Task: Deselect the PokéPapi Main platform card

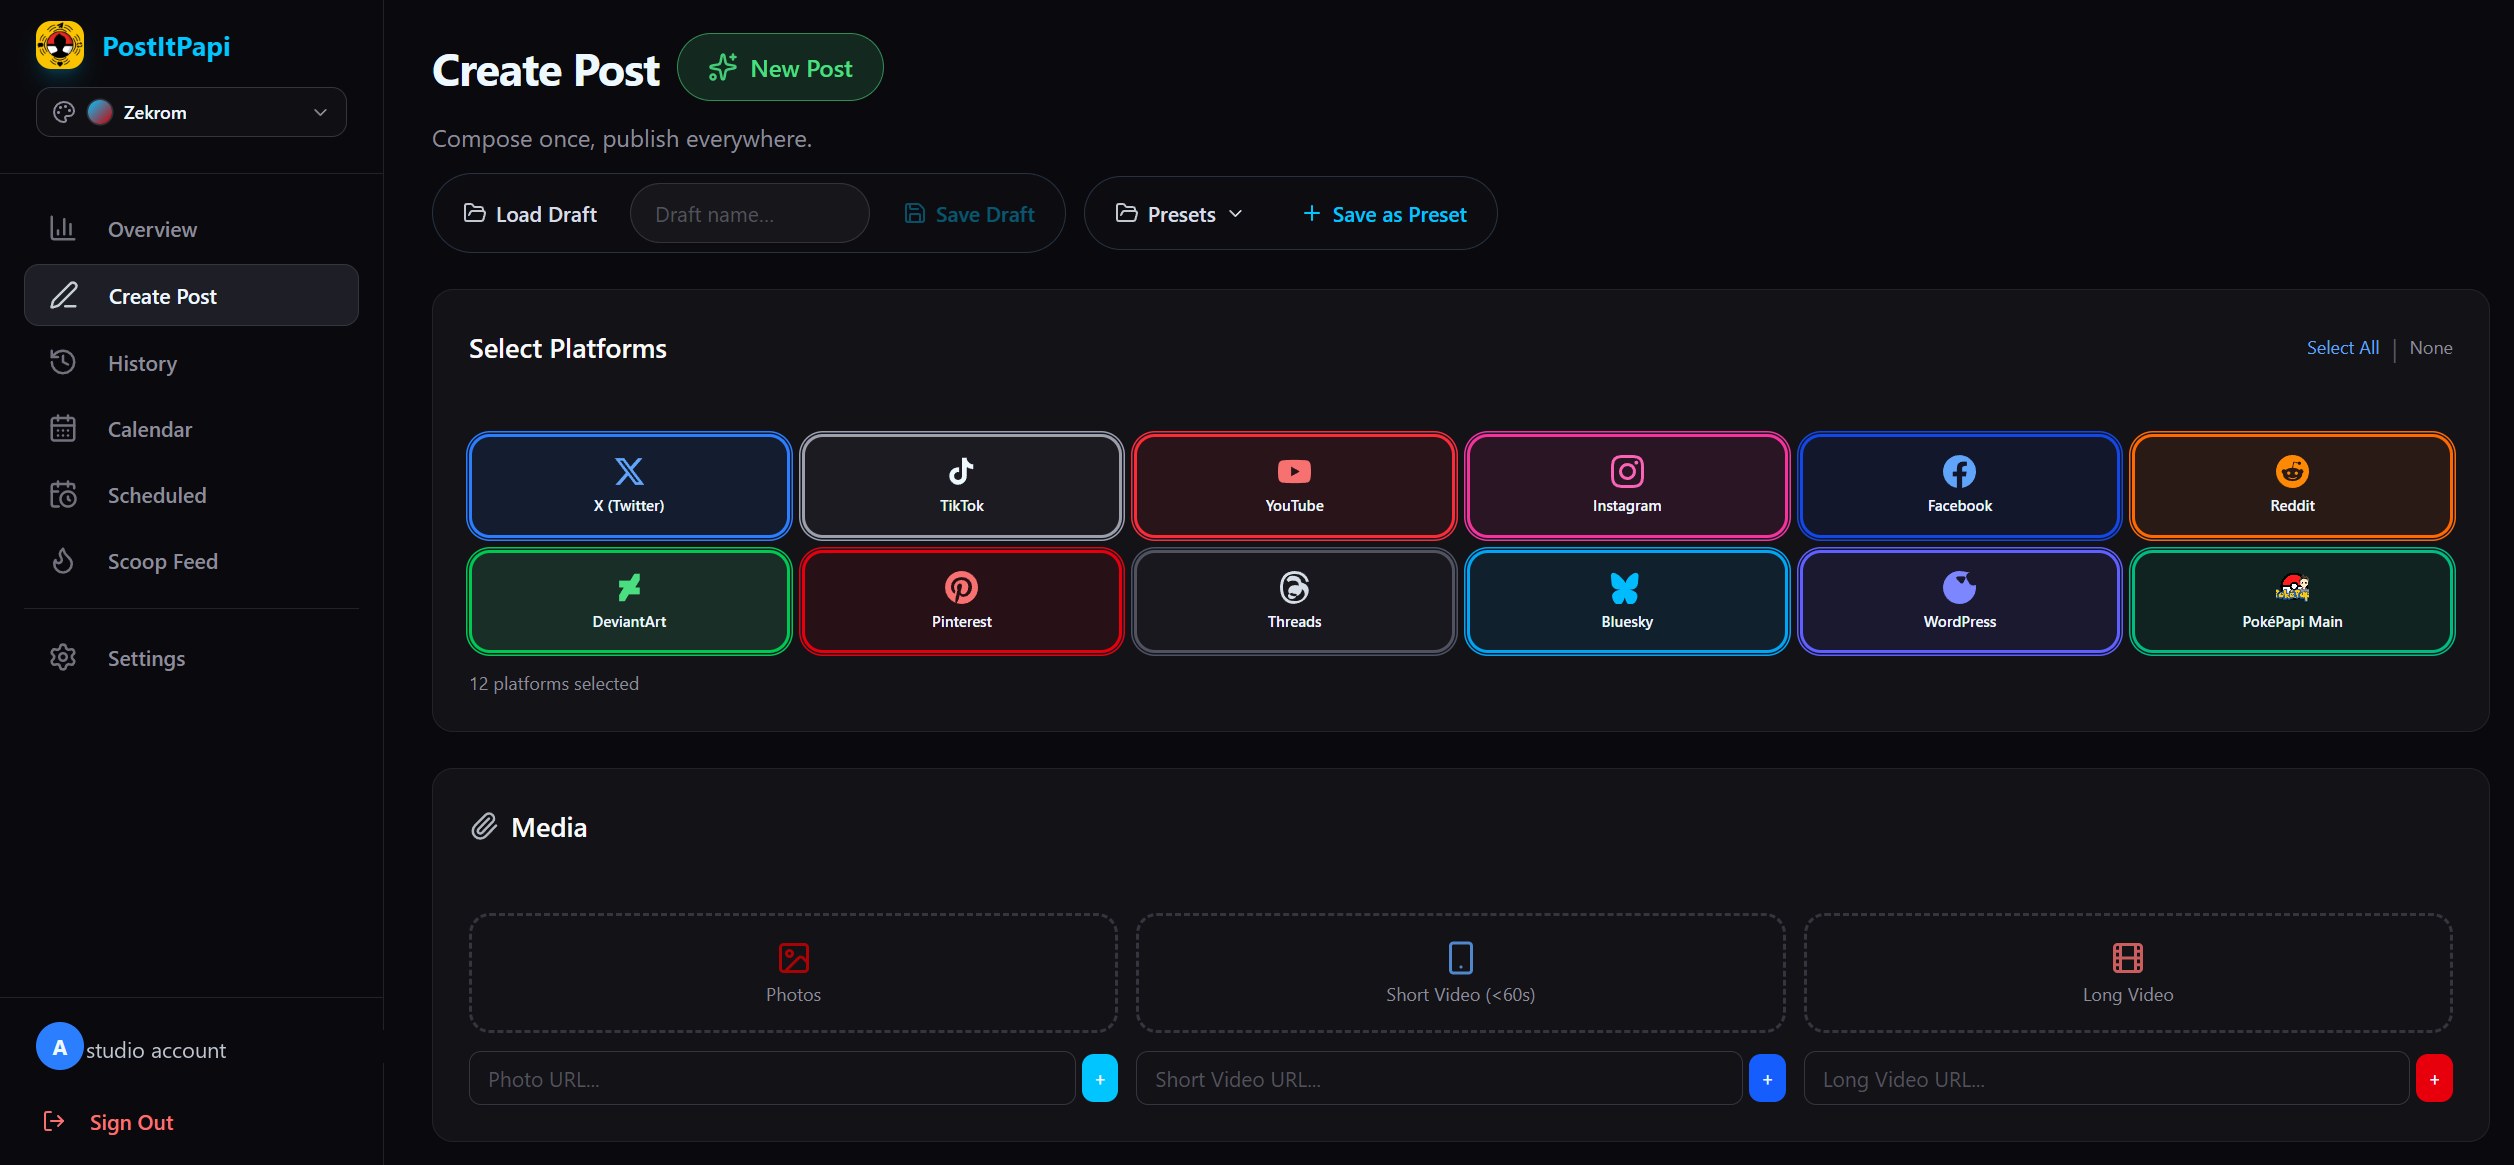Action: pos(2292,602)
